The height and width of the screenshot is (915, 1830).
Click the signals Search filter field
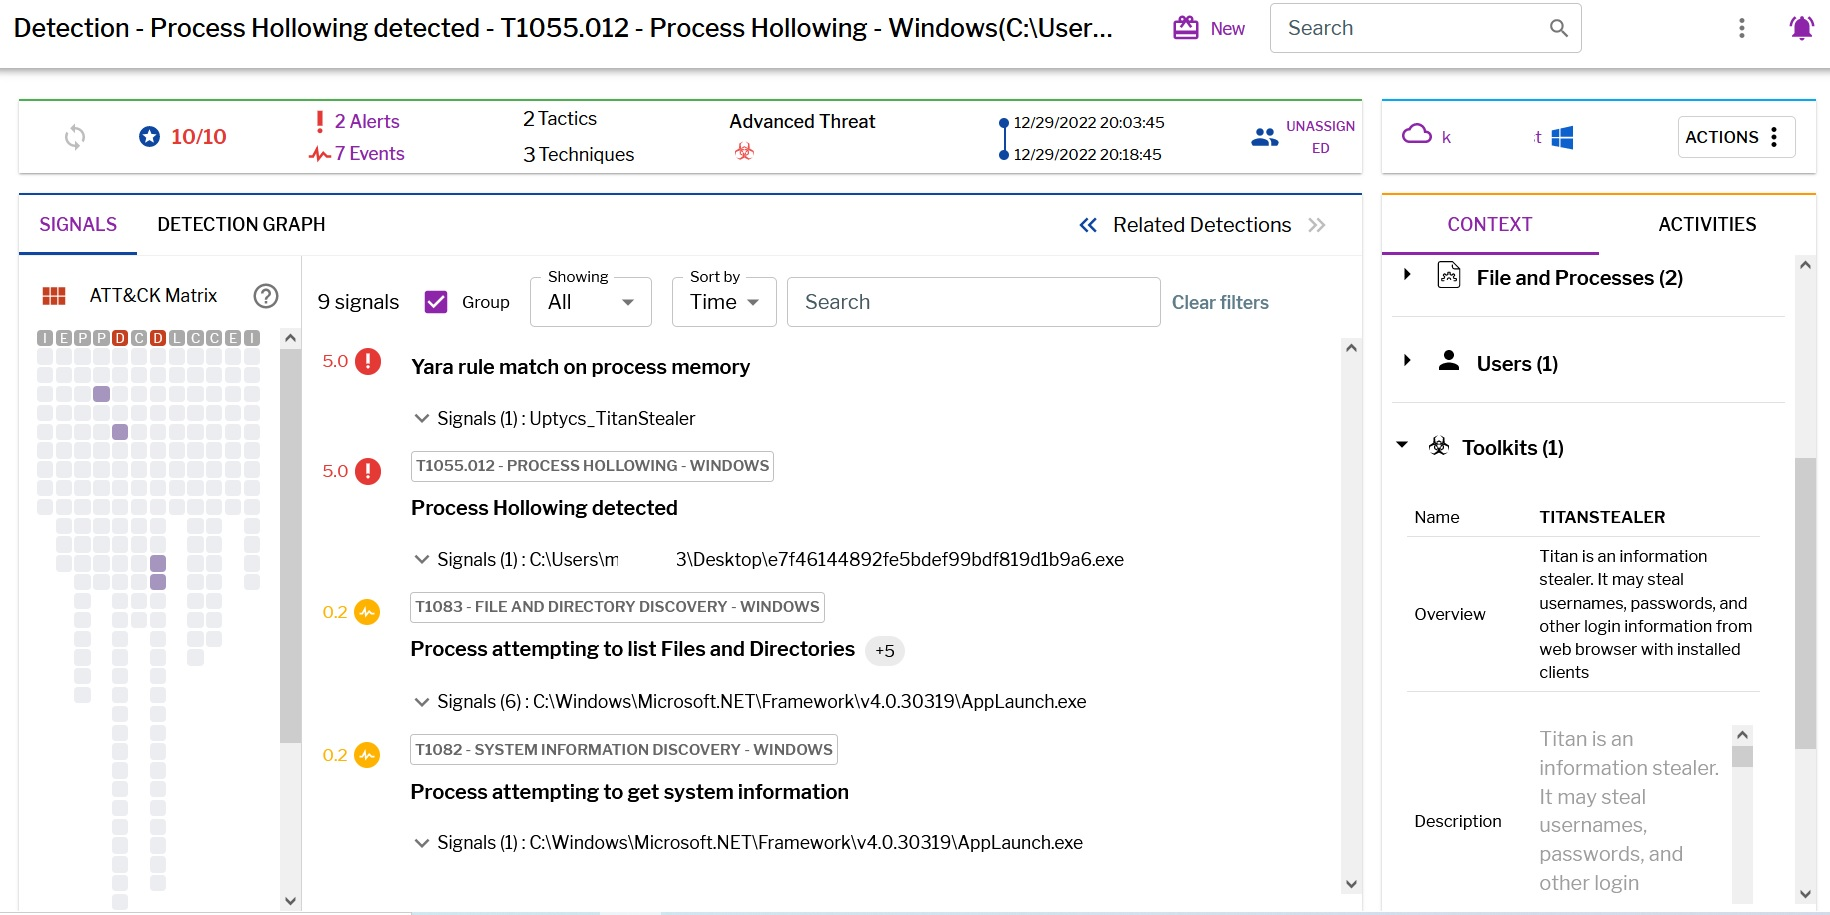pyautogui.click(x=973, y=302)
